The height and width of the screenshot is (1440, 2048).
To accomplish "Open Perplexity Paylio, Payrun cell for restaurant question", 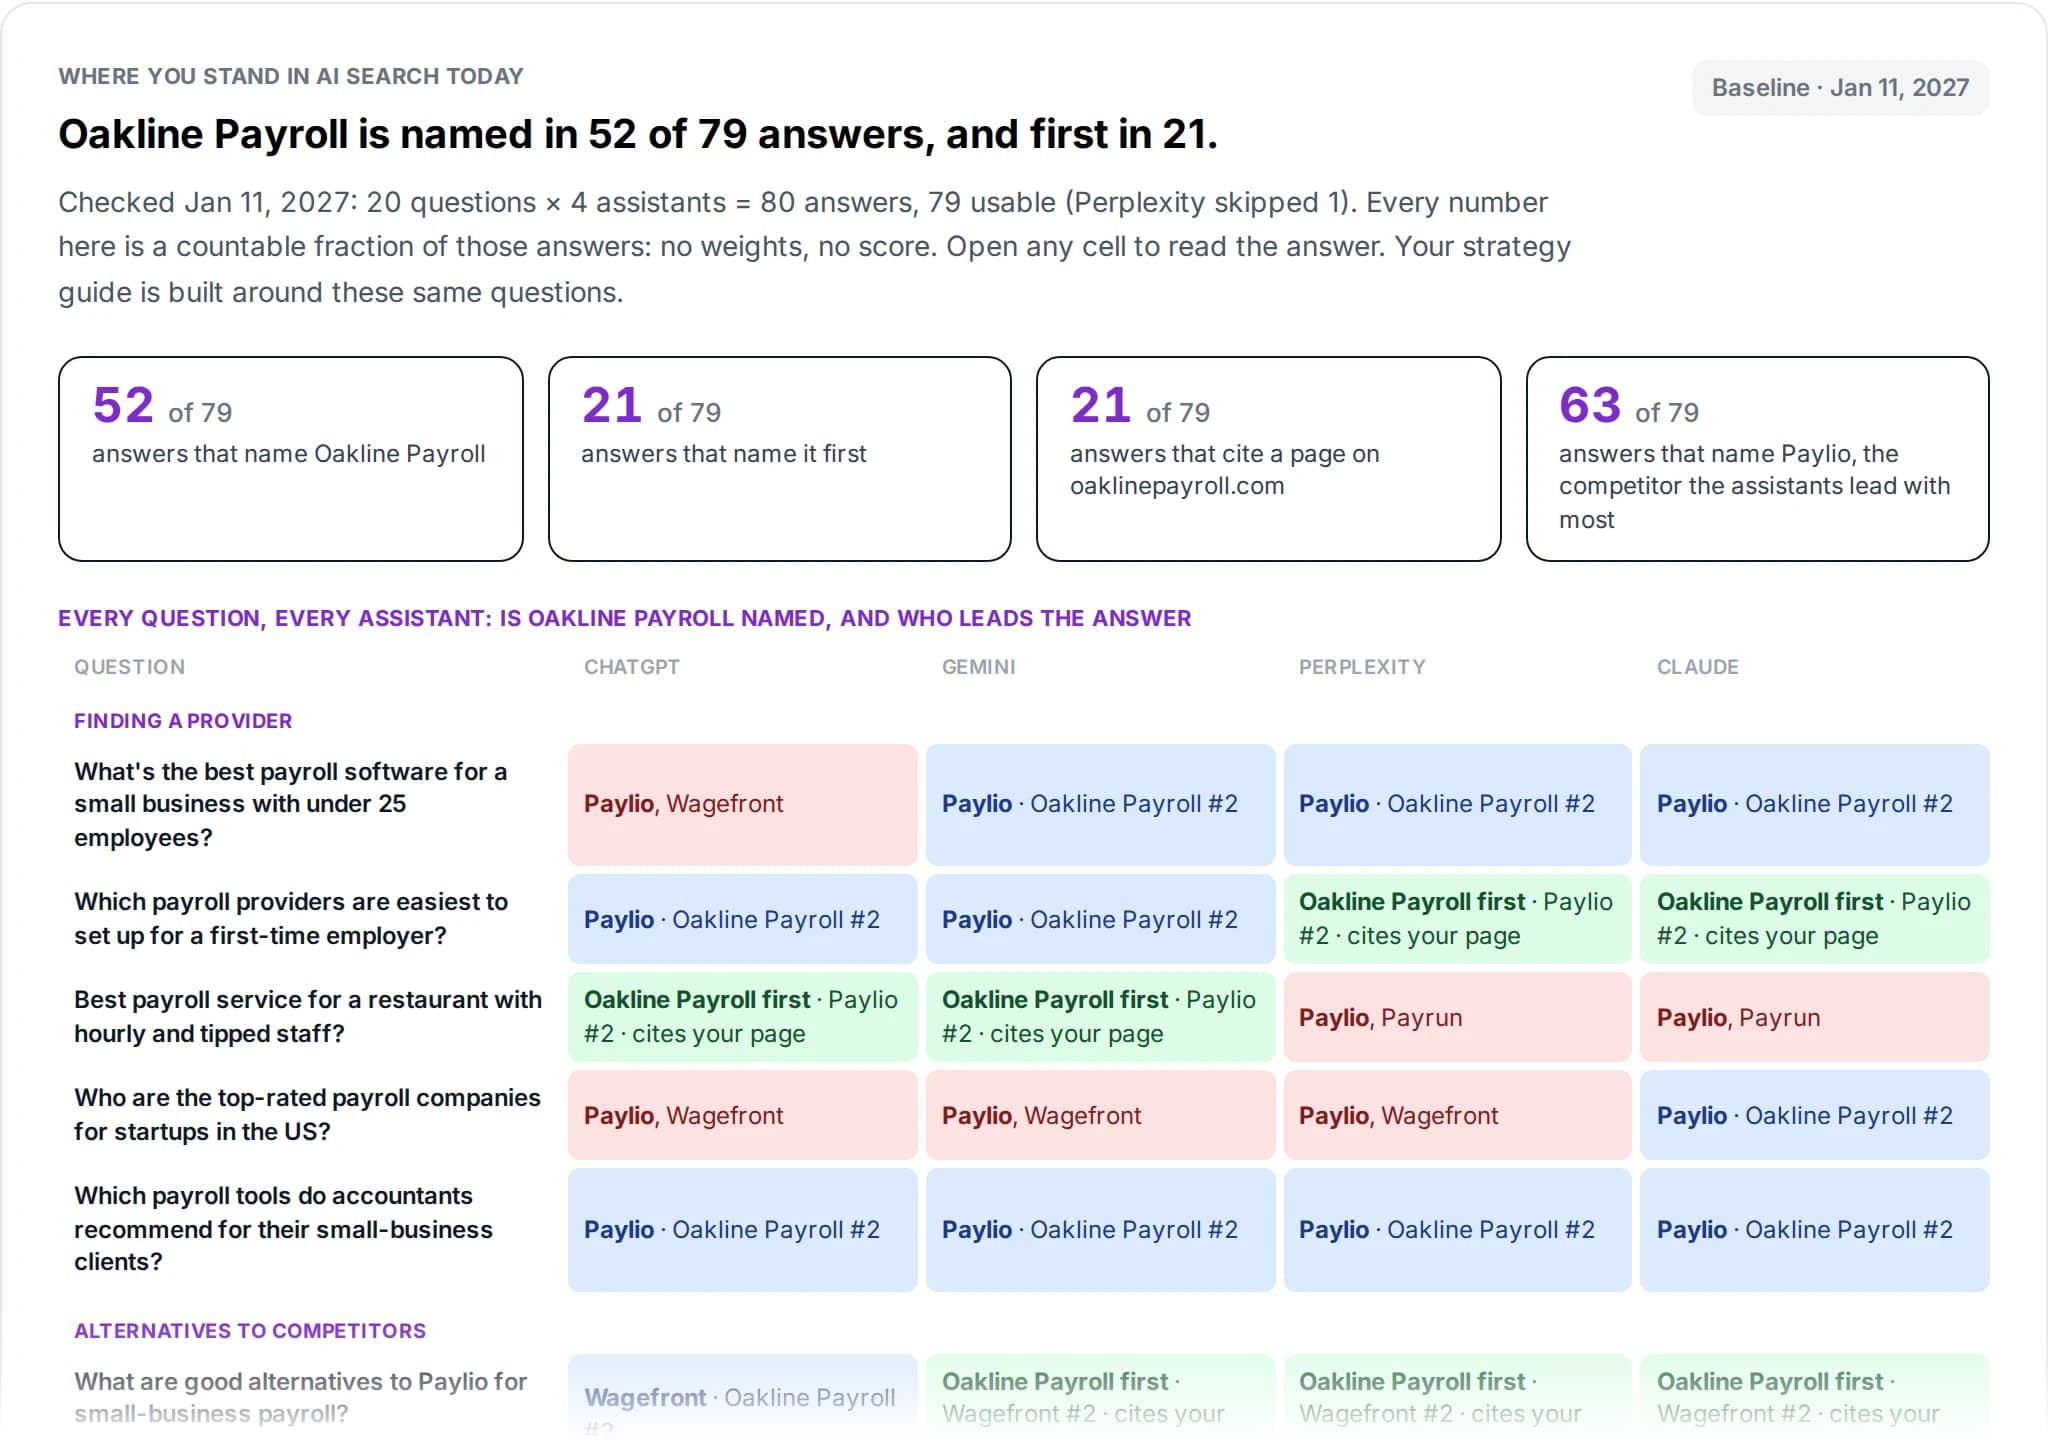I will tap(1458, 1017).
